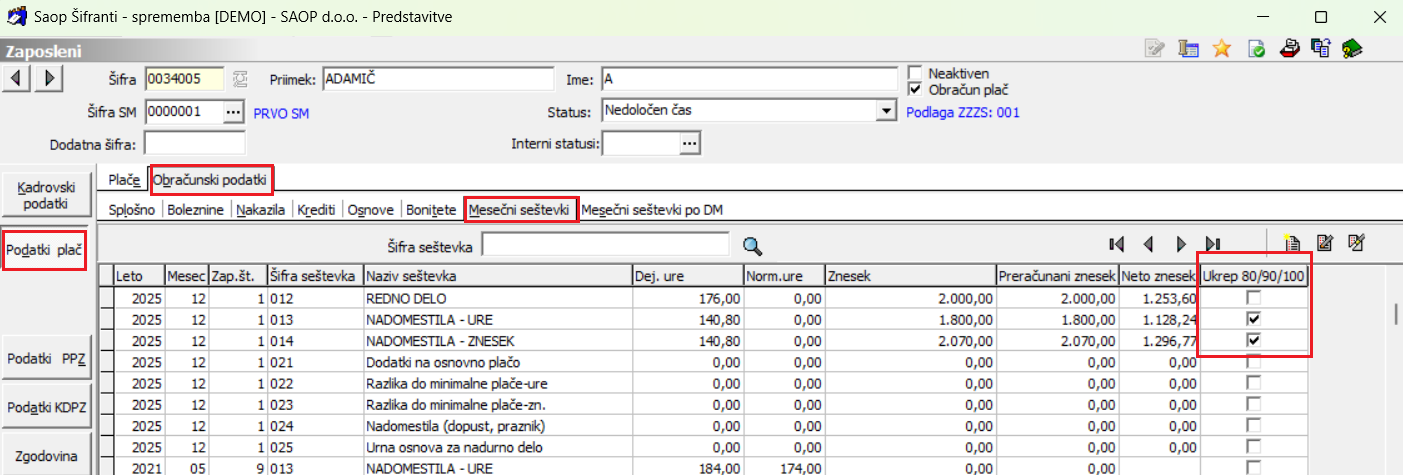The image size is (1403, 476).
Task: Click the vertical scrollbar of the grid
Action: [x=1395, y=314]
